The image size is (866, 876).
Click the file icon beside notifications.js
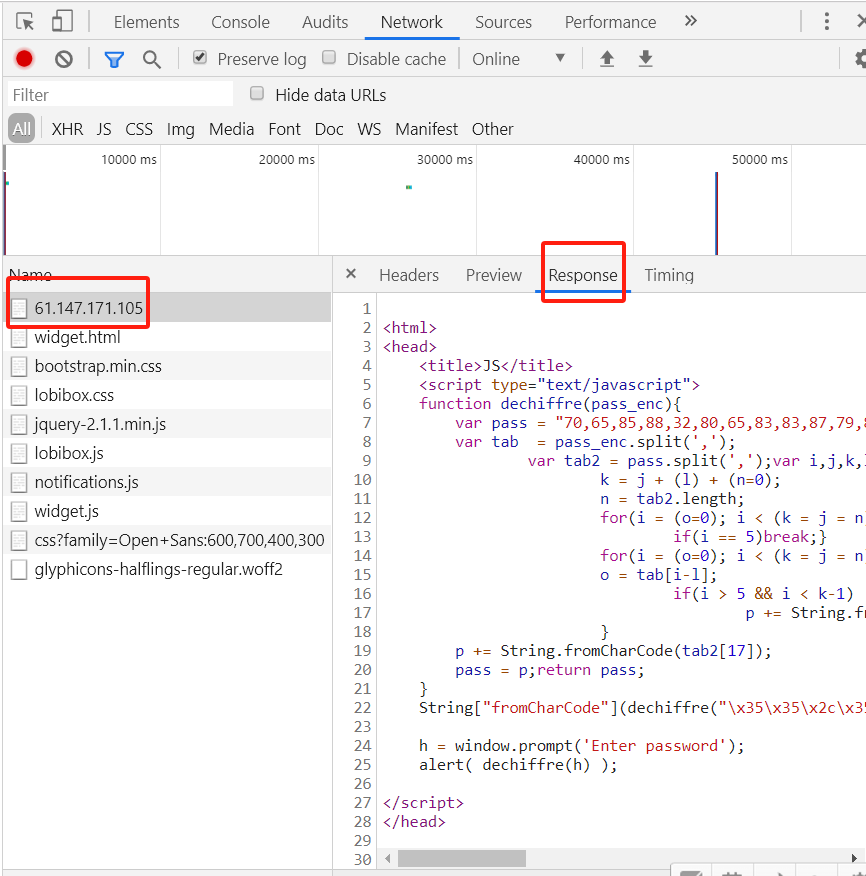tap(19, 482)
